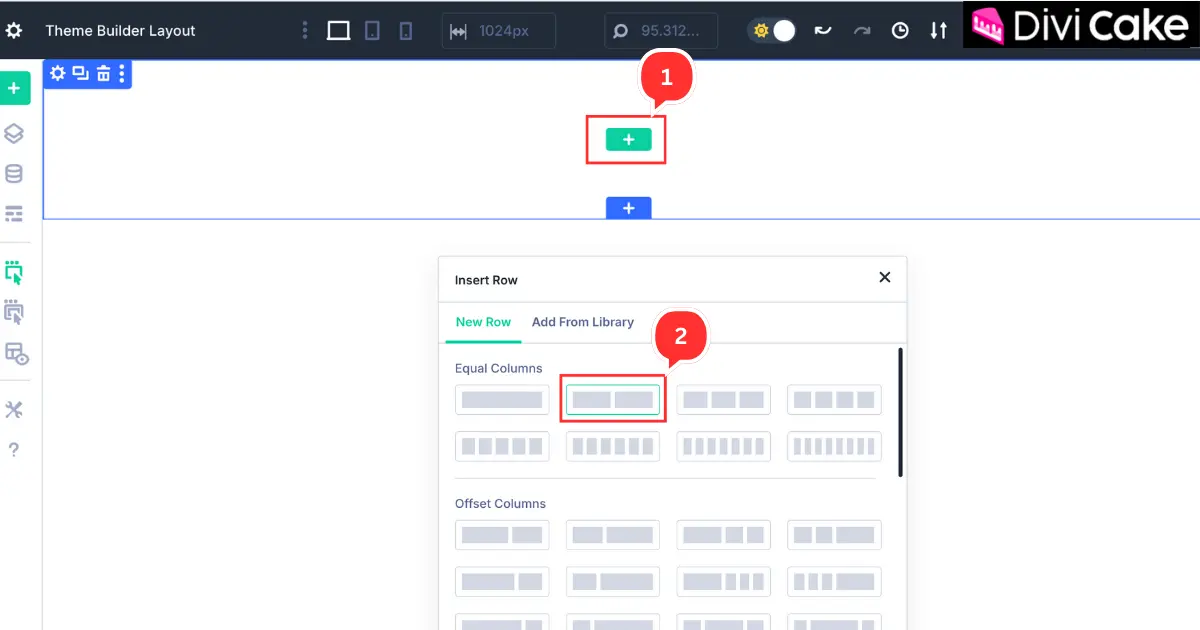This screenshot has height=630, width=1200.
Task: Open the question mark help icon
Action: click(14, 450)
